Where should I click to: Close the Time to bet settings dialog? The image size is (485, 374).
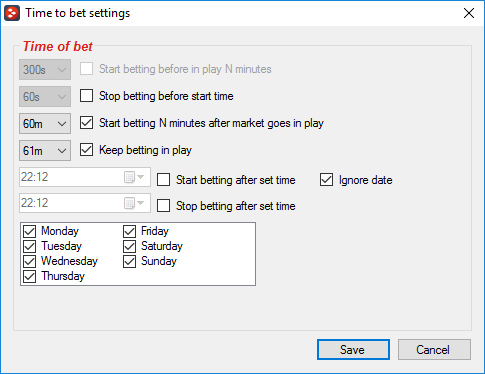click(469, 13)
